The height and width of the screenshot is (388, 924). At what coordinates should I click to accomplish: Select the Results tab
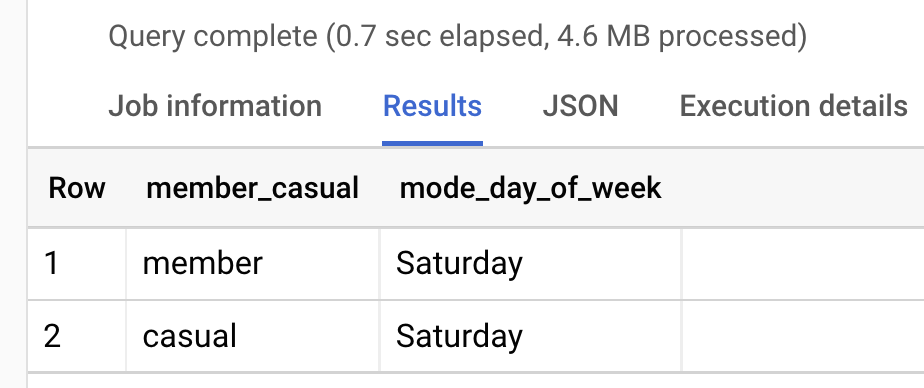(x=432, y=106)
